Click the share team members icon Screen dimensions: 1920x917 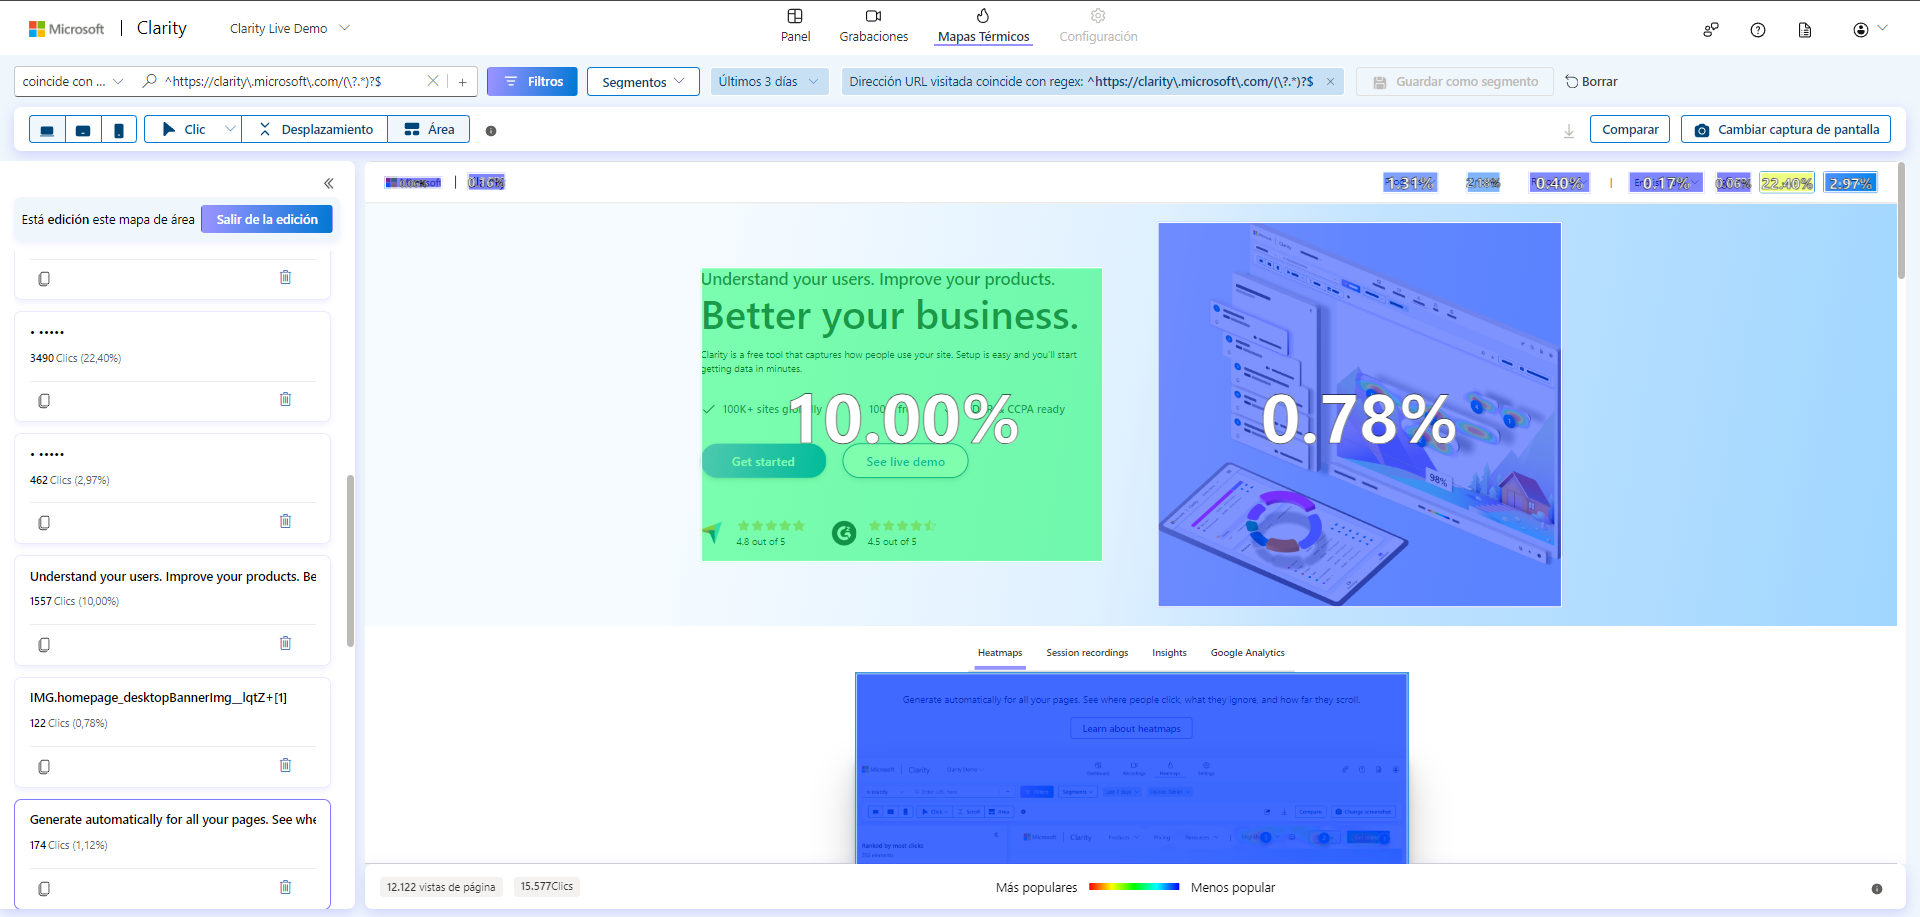[1711, 30]
